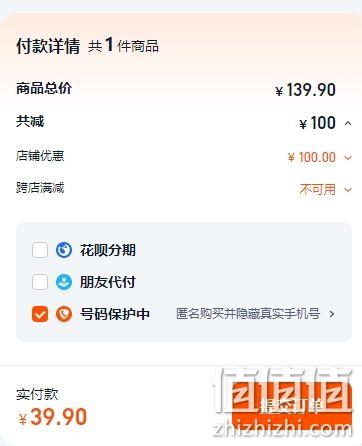Click the ¥100.00 store discount amount
Image resolution: width=362 pixels, height=446 pixels.
tap(312, 157)
